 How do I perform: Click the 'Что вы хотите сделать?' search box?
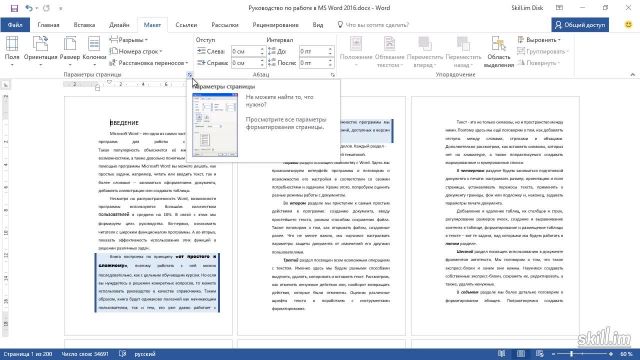click(x=373, y=25)
